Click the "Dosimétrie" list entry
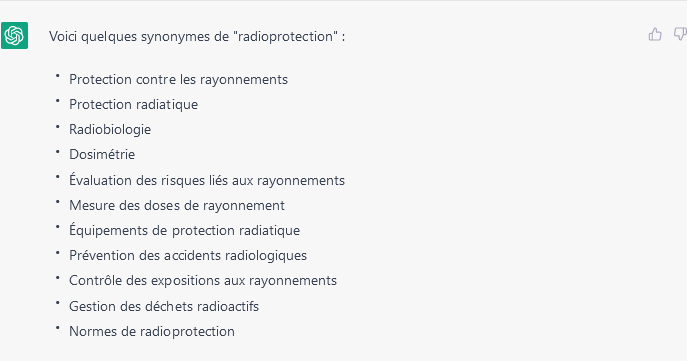Image resolution: width=687 pixels, height=361 pixels. (102, 155)
